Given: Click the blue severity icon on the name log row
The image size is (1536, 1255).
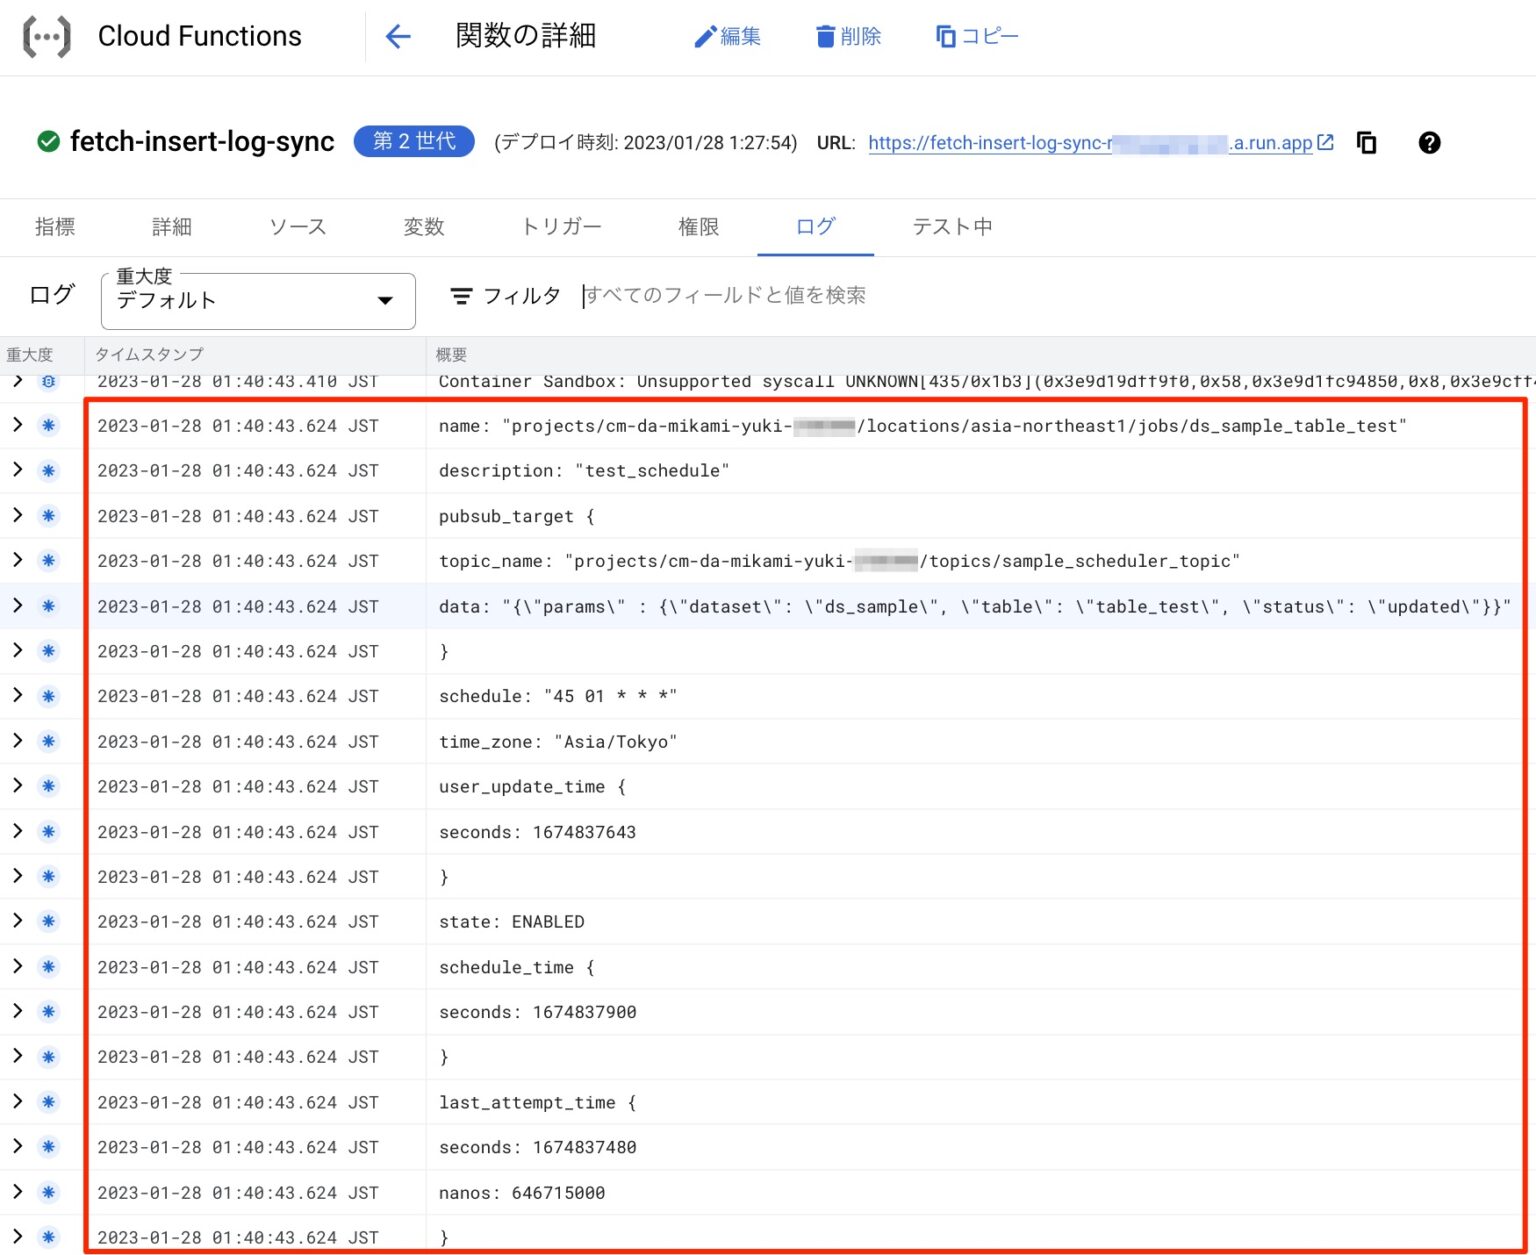Looking at the screenshot, I should point(46,425).
